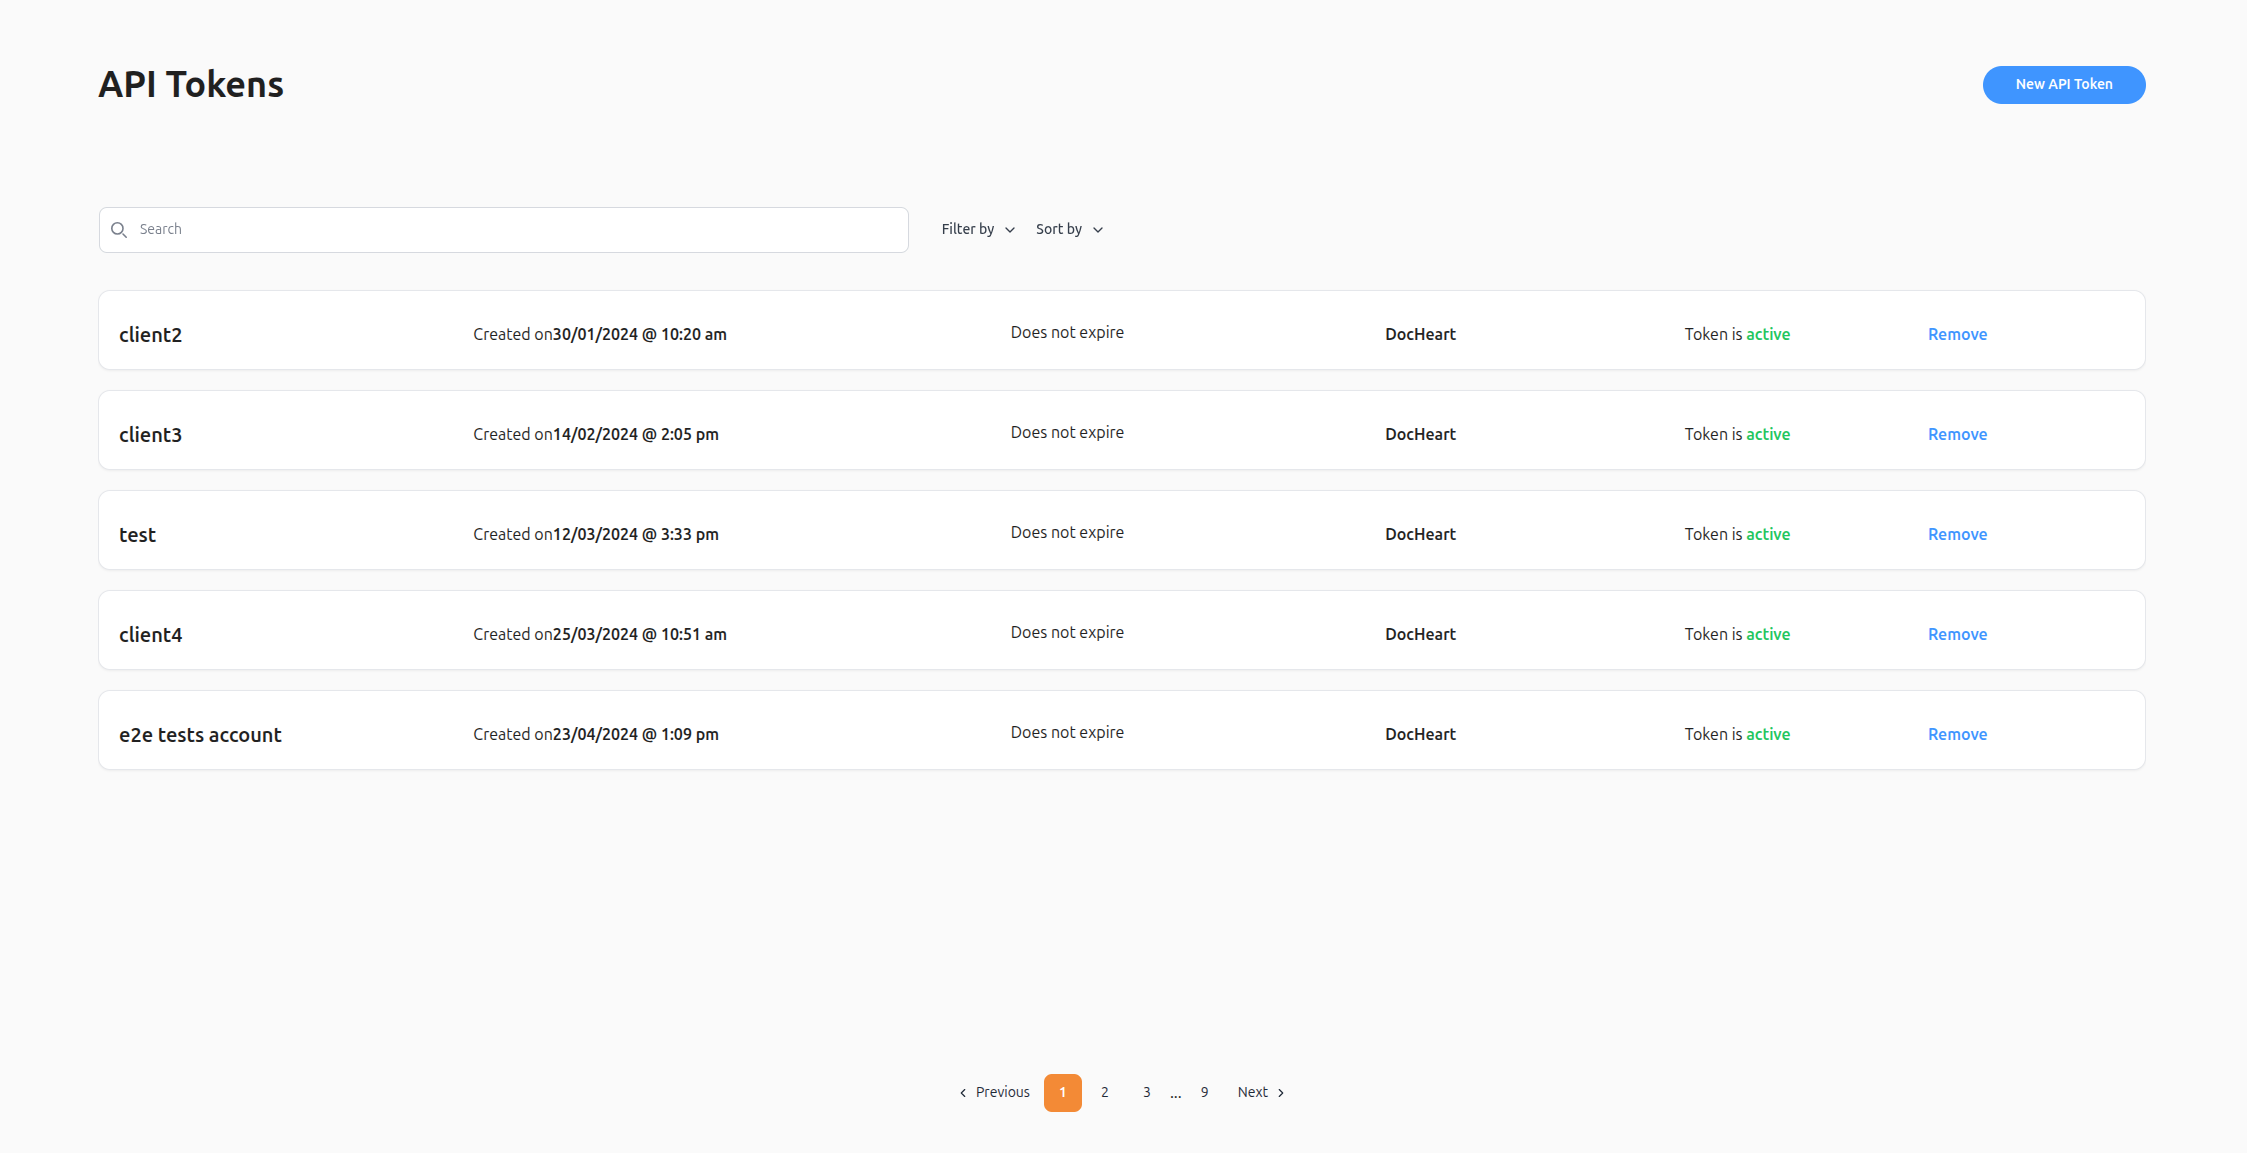Remove the client2 token

(x=1957, y=334)
